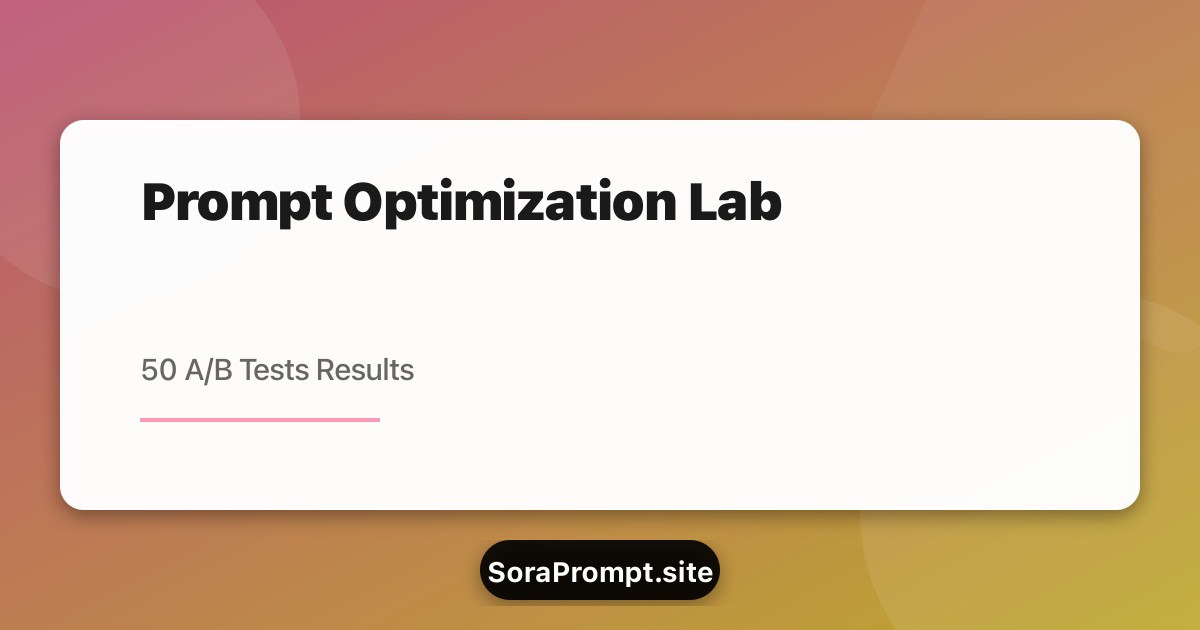Click the number "50" in the subtitle
This screenshot has height=630, width=1200.
[x=158, y=370]
